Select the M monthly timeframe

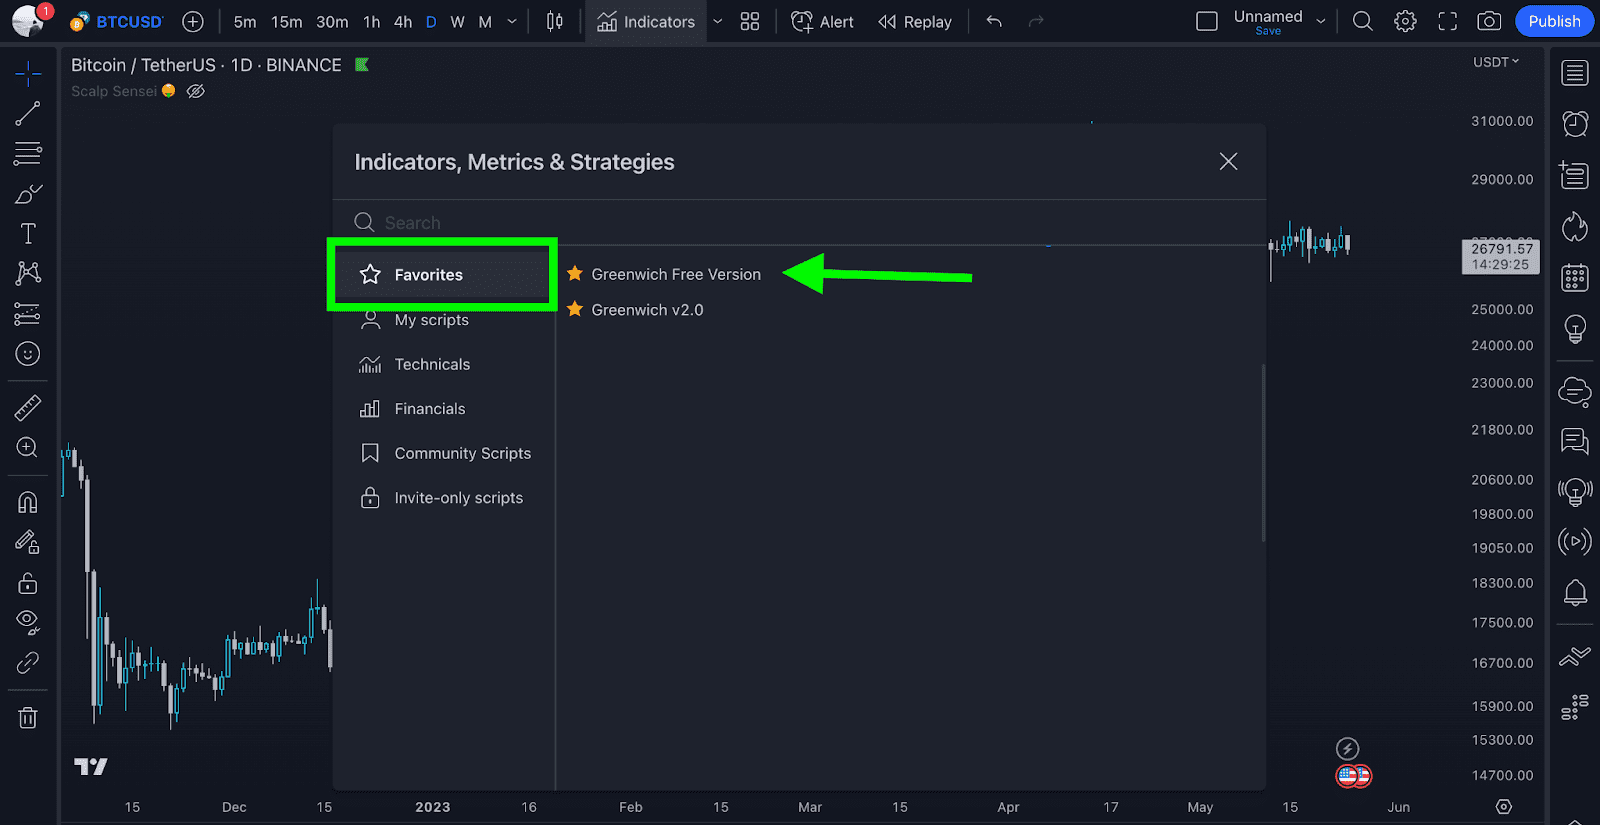[485, 21]
